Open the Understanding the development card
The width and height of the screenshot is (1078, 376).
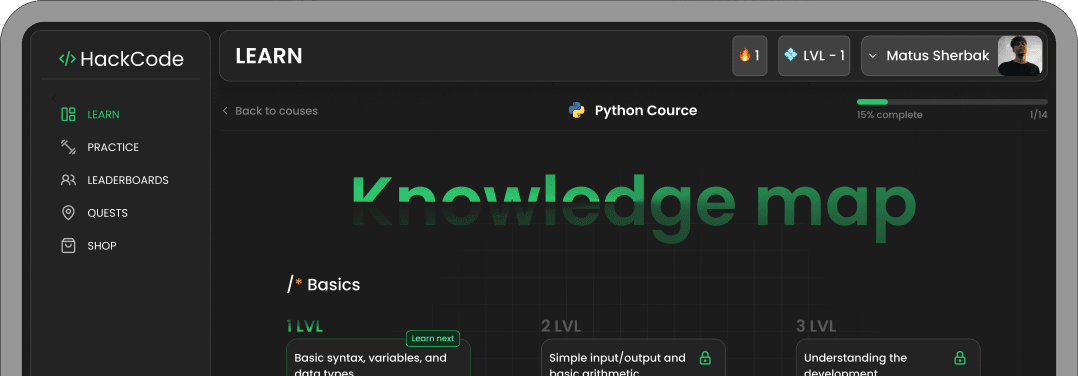coord(888,357)
